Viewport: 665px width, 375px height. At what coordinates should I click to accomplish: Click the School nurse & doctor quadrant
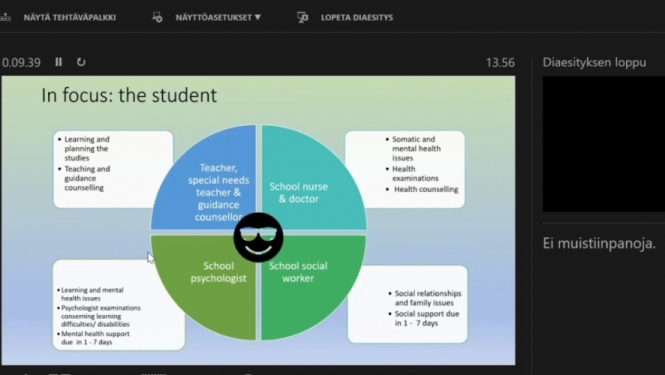tap(310, 182)
